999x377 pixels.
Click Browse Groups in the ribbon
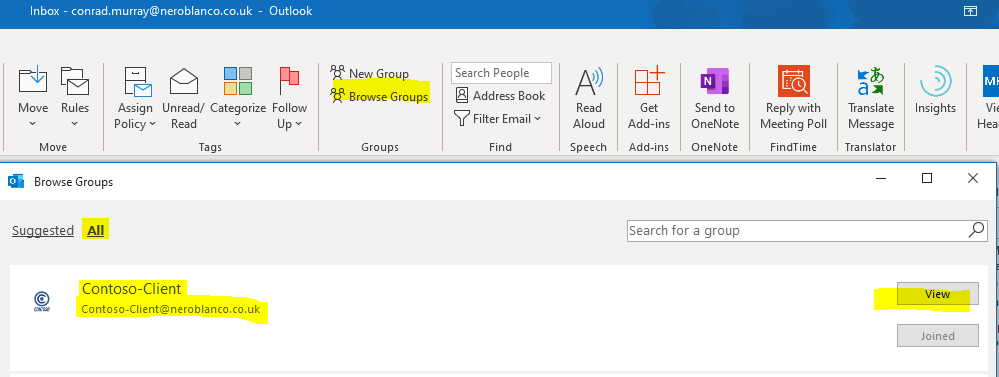tap(380, 96)
